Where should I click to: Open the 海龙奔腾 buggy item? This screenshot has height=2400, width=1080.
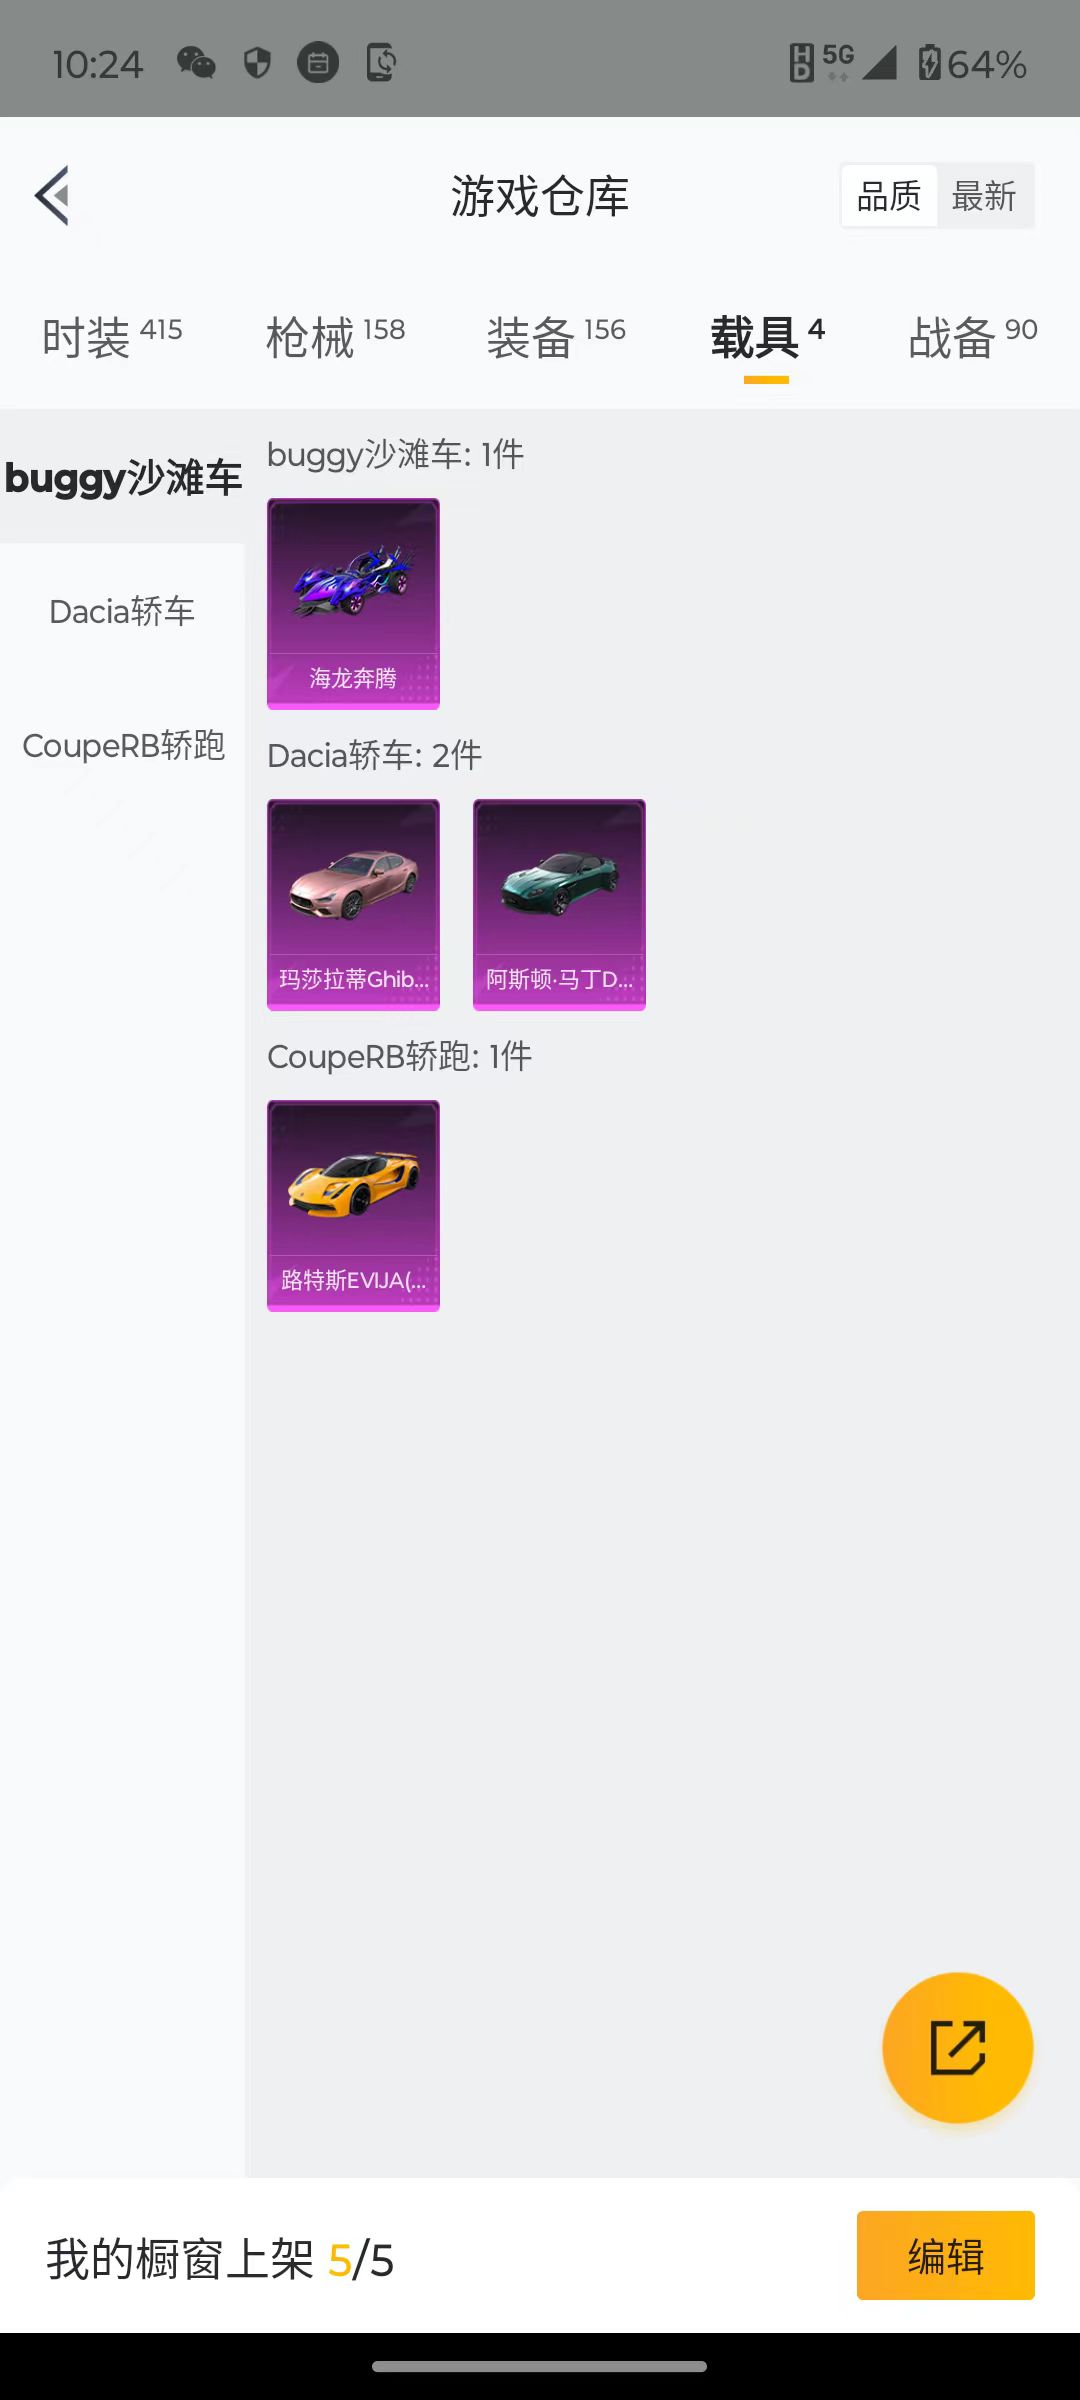pyautogui.click(x=353, y=604)
